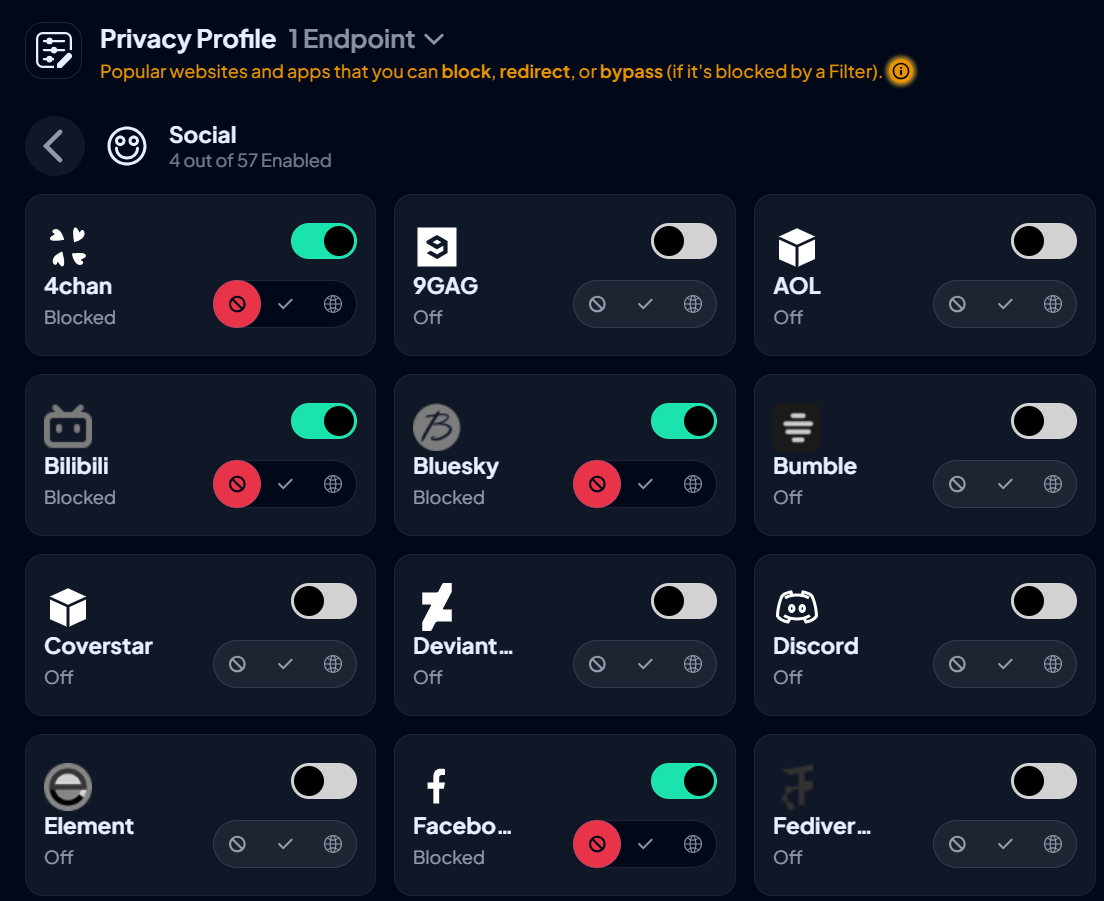Turn on the Discord toggle

(1044, 601)
